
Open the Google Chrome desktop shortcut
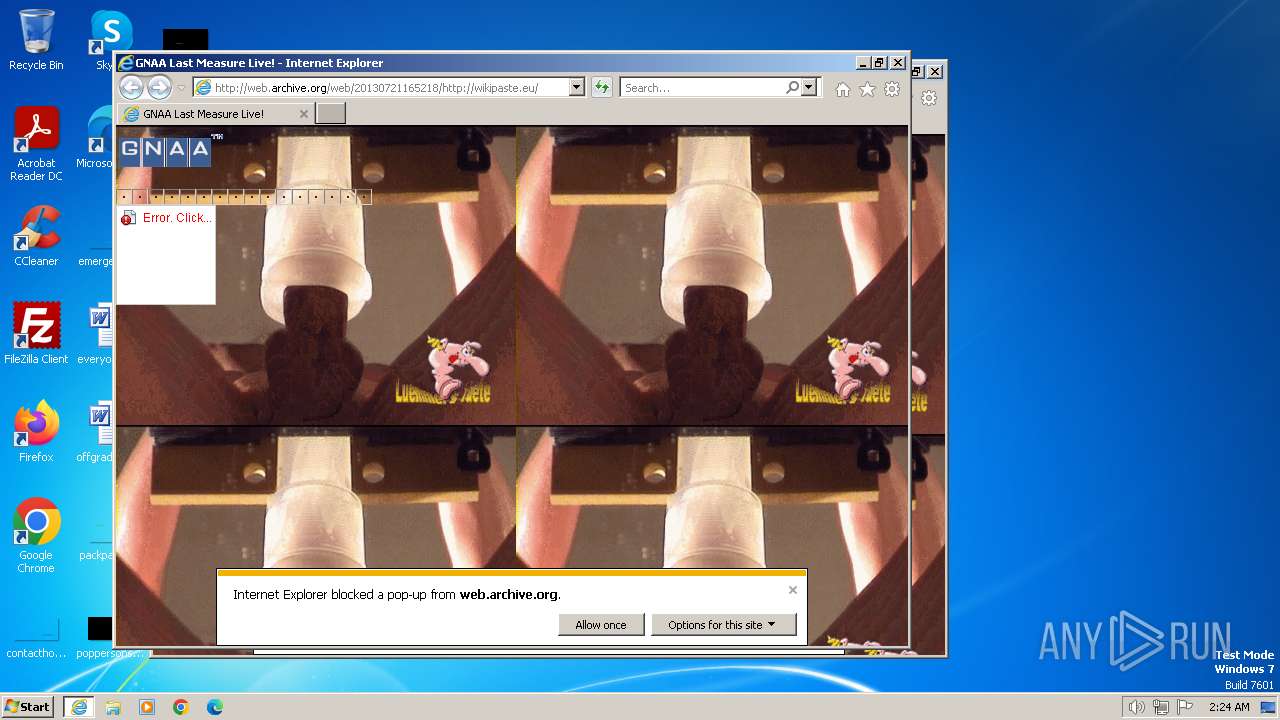pyautogui.click(x=36, y=536)
